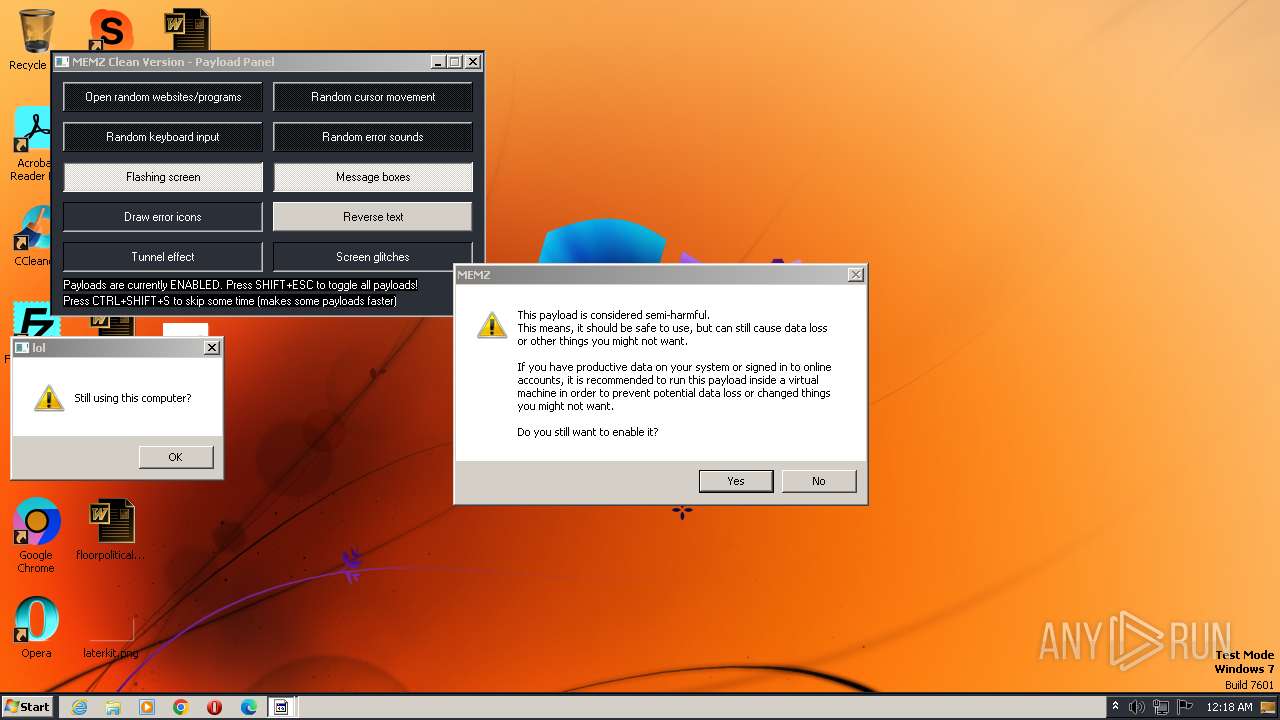Select the Google Chrome desktop shortcut
1280x720 pixels.
[36, 536]
